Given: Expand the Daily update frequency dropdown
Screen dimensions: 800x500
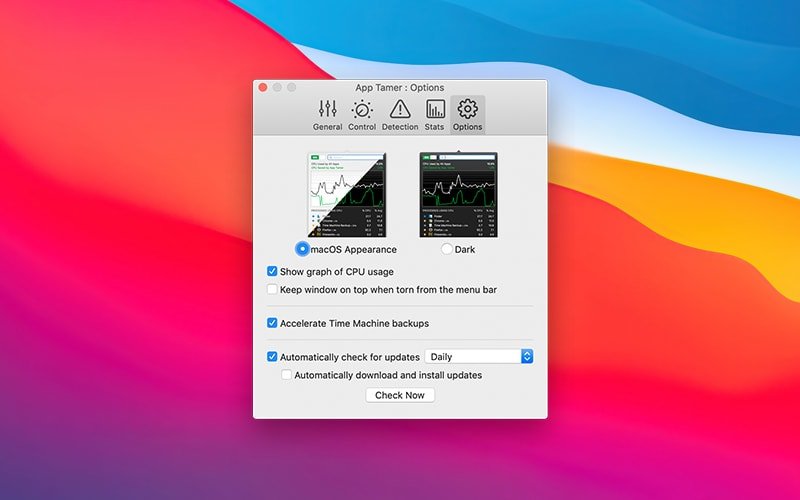Looking at the screenshot, I should coord(479,356).
